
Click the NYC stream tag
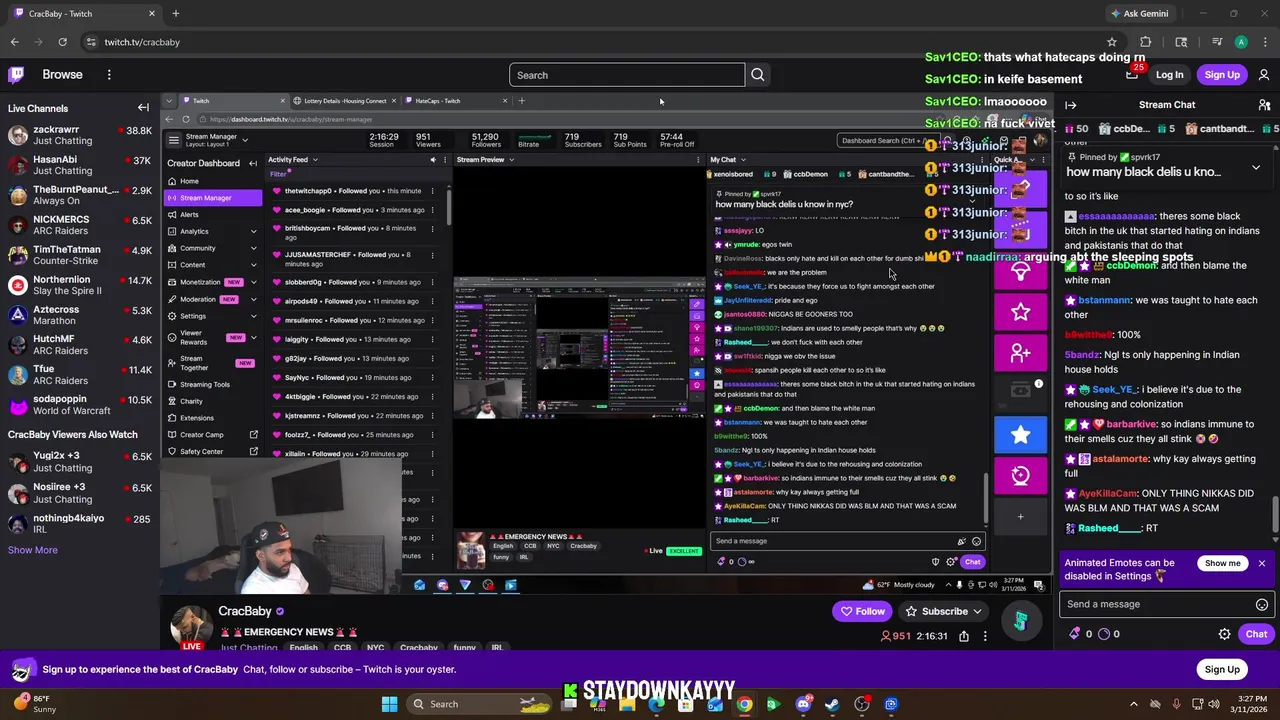(375, 648)
